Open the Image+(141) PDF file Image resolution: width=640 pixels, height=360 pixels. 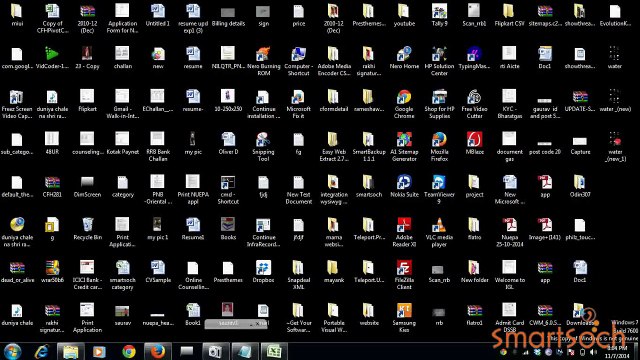point(544,225)
